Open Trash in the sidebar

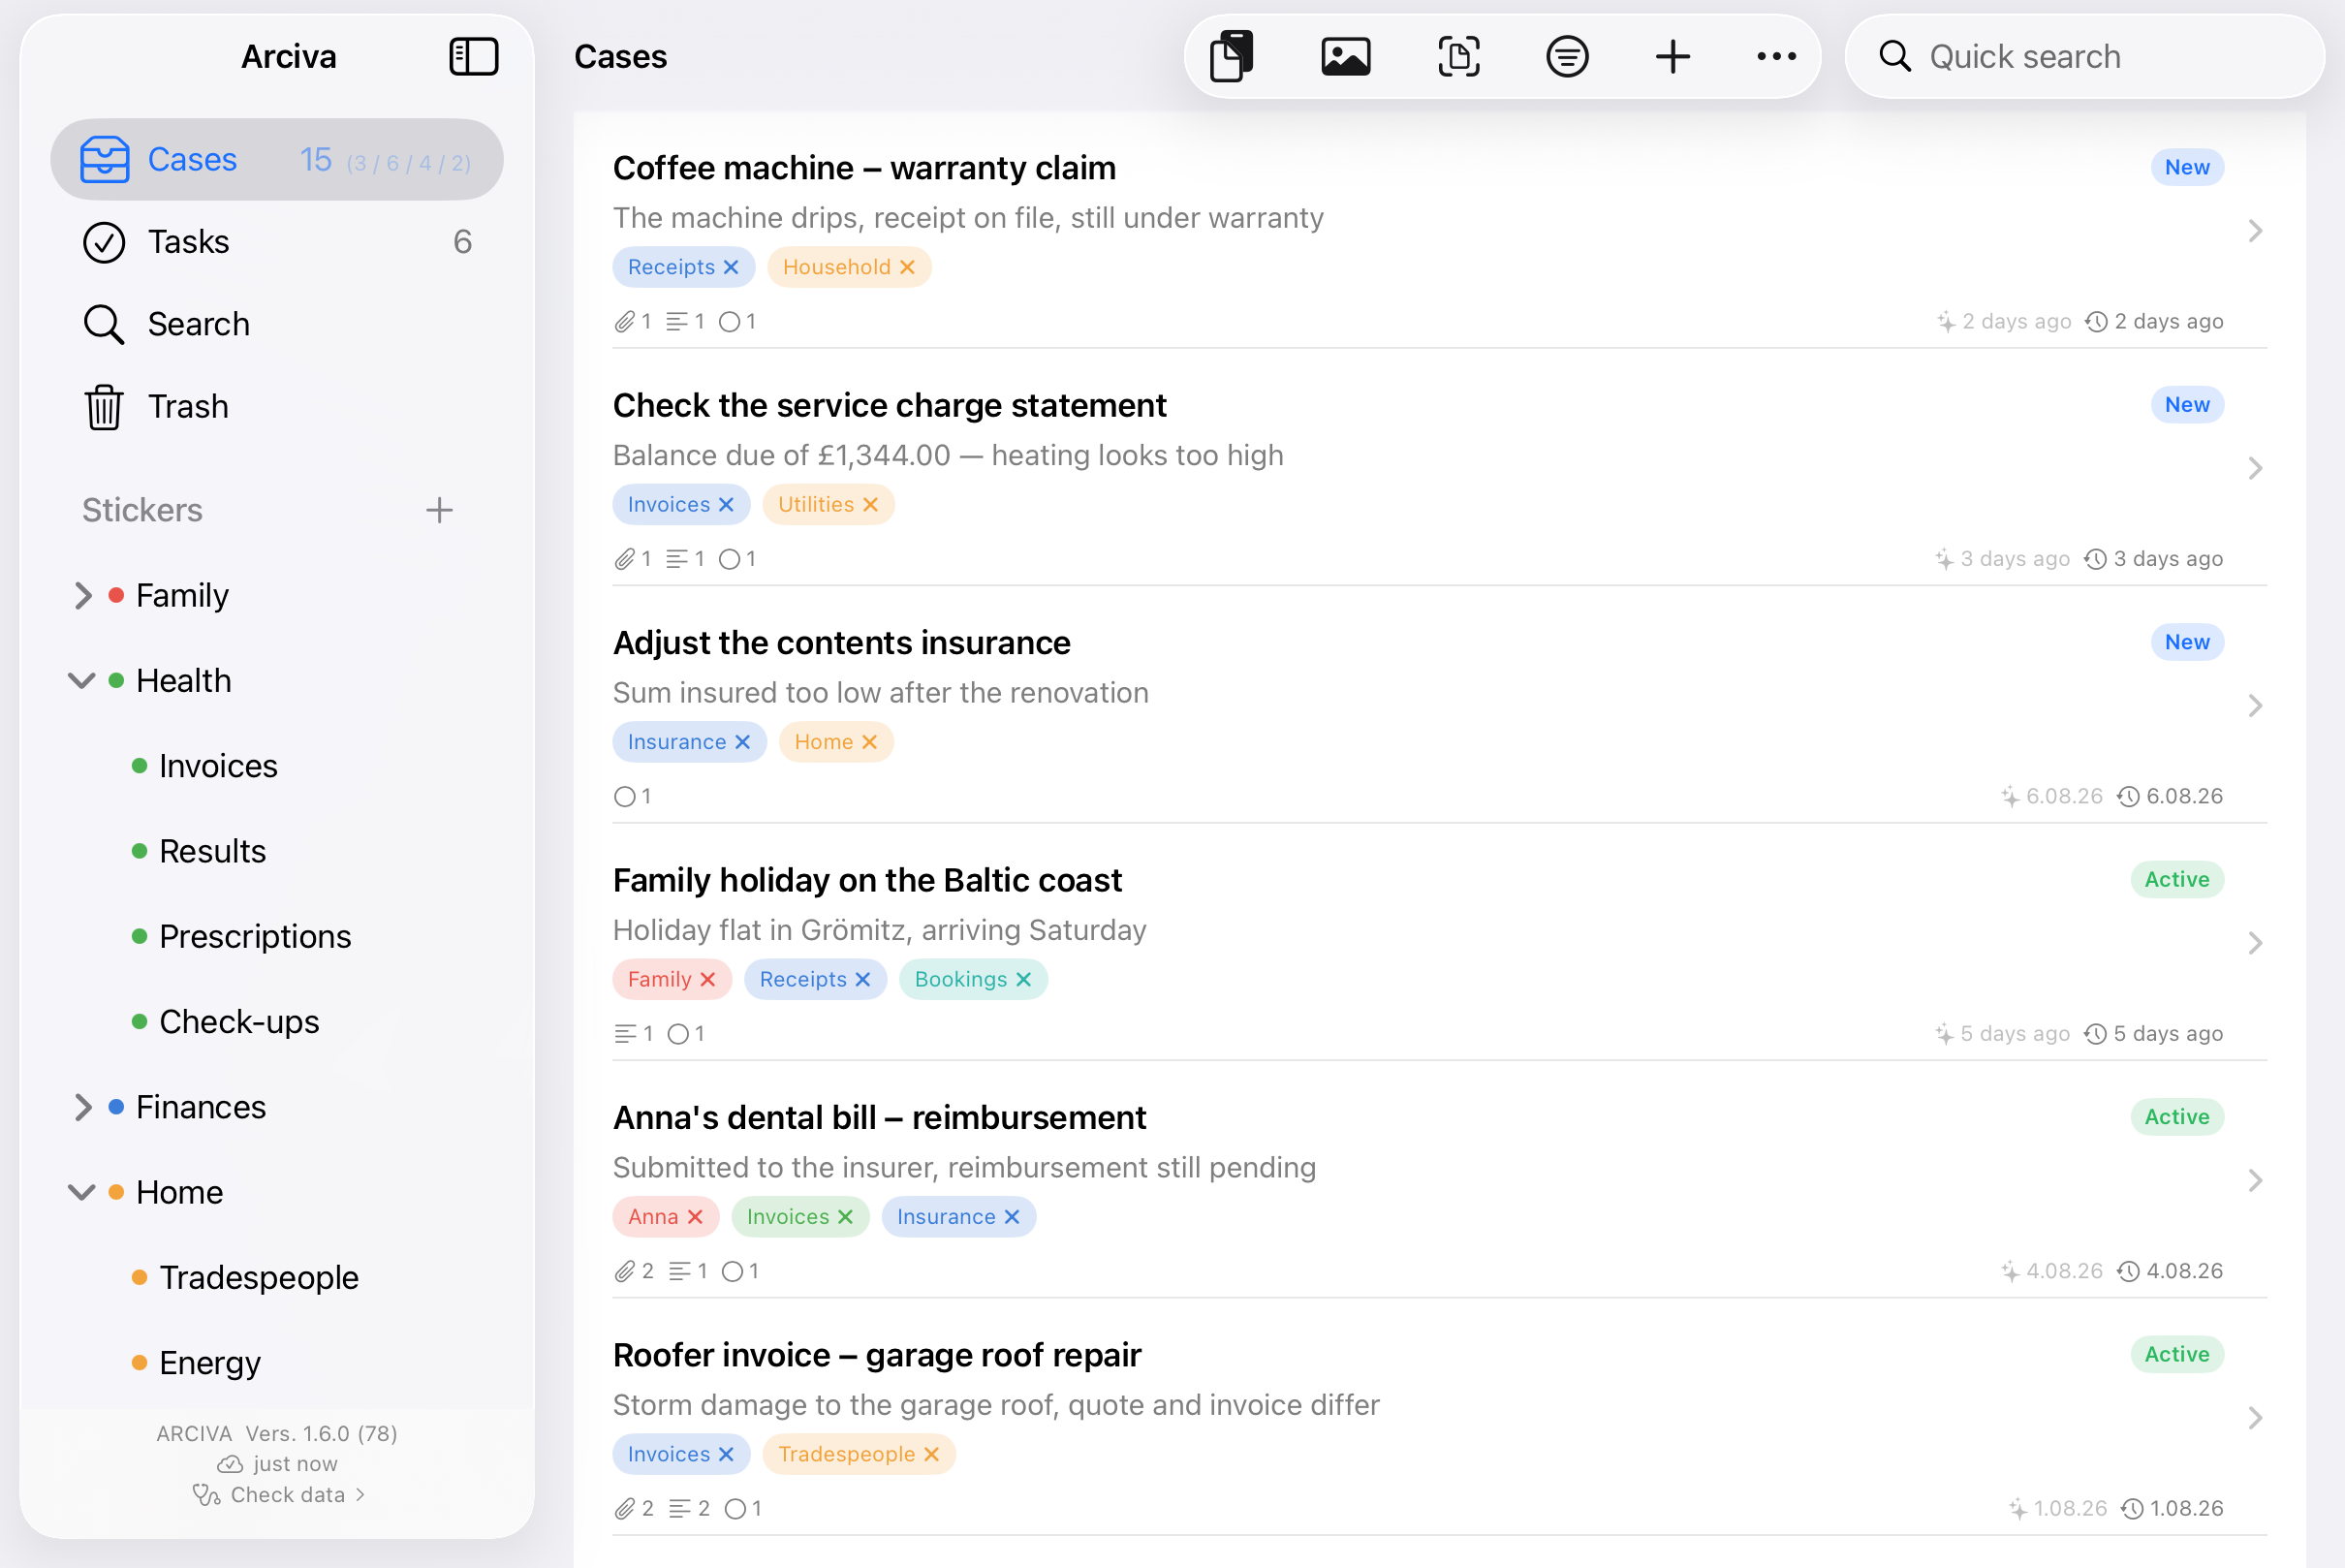[x=277, y=406]
